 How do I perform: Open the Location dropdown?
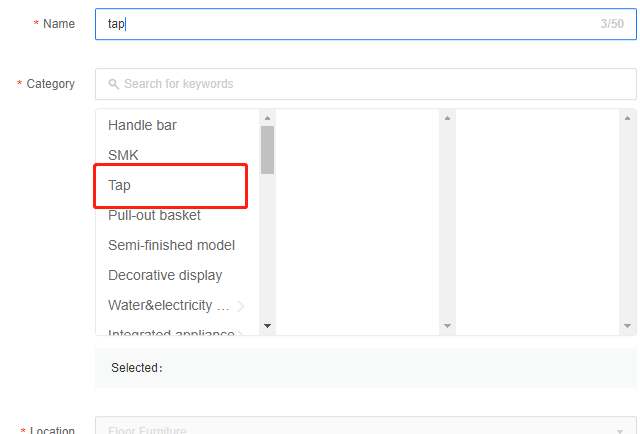click(x=365, y=429)
